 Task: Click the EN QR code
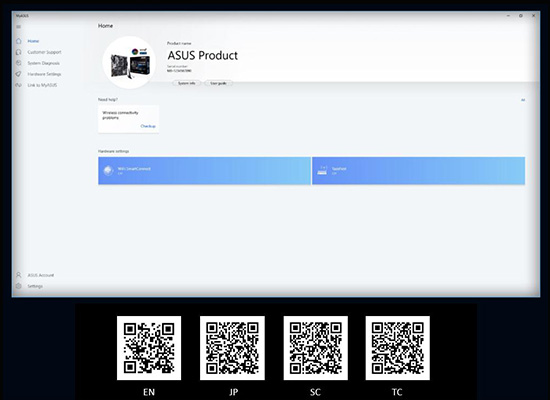point(149,348)
